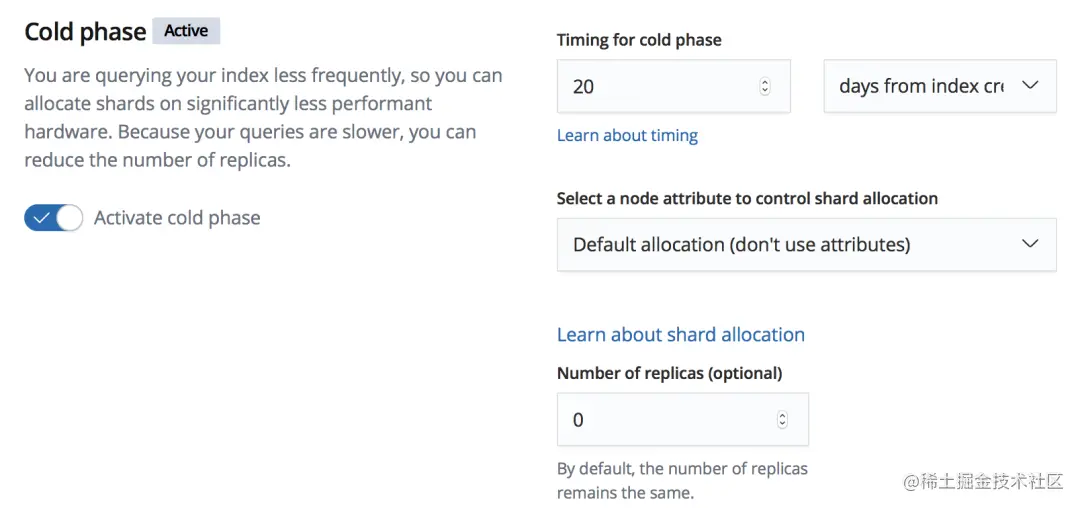Image resolution: width=1080 pixels, height=508 pixels.
Task: Decrement Number of replicas with down arrow
Action: point(782,425)
